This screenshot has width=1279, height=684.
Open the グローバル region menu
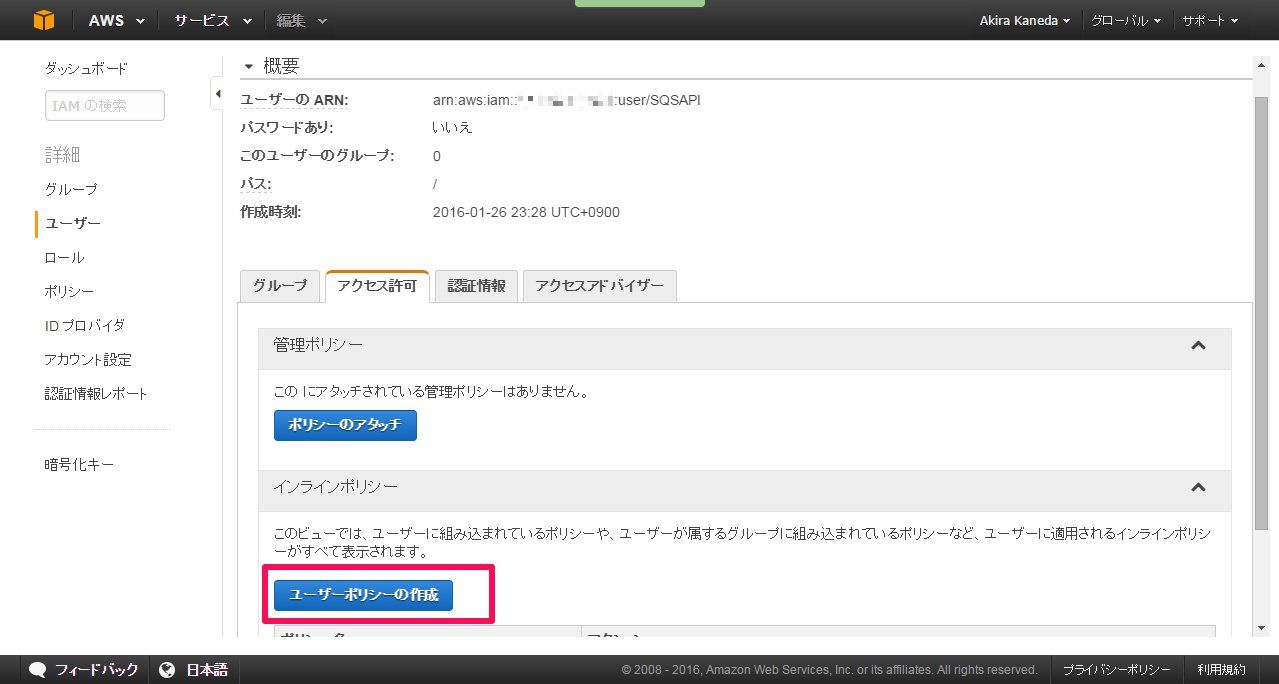pos(1126,20)
